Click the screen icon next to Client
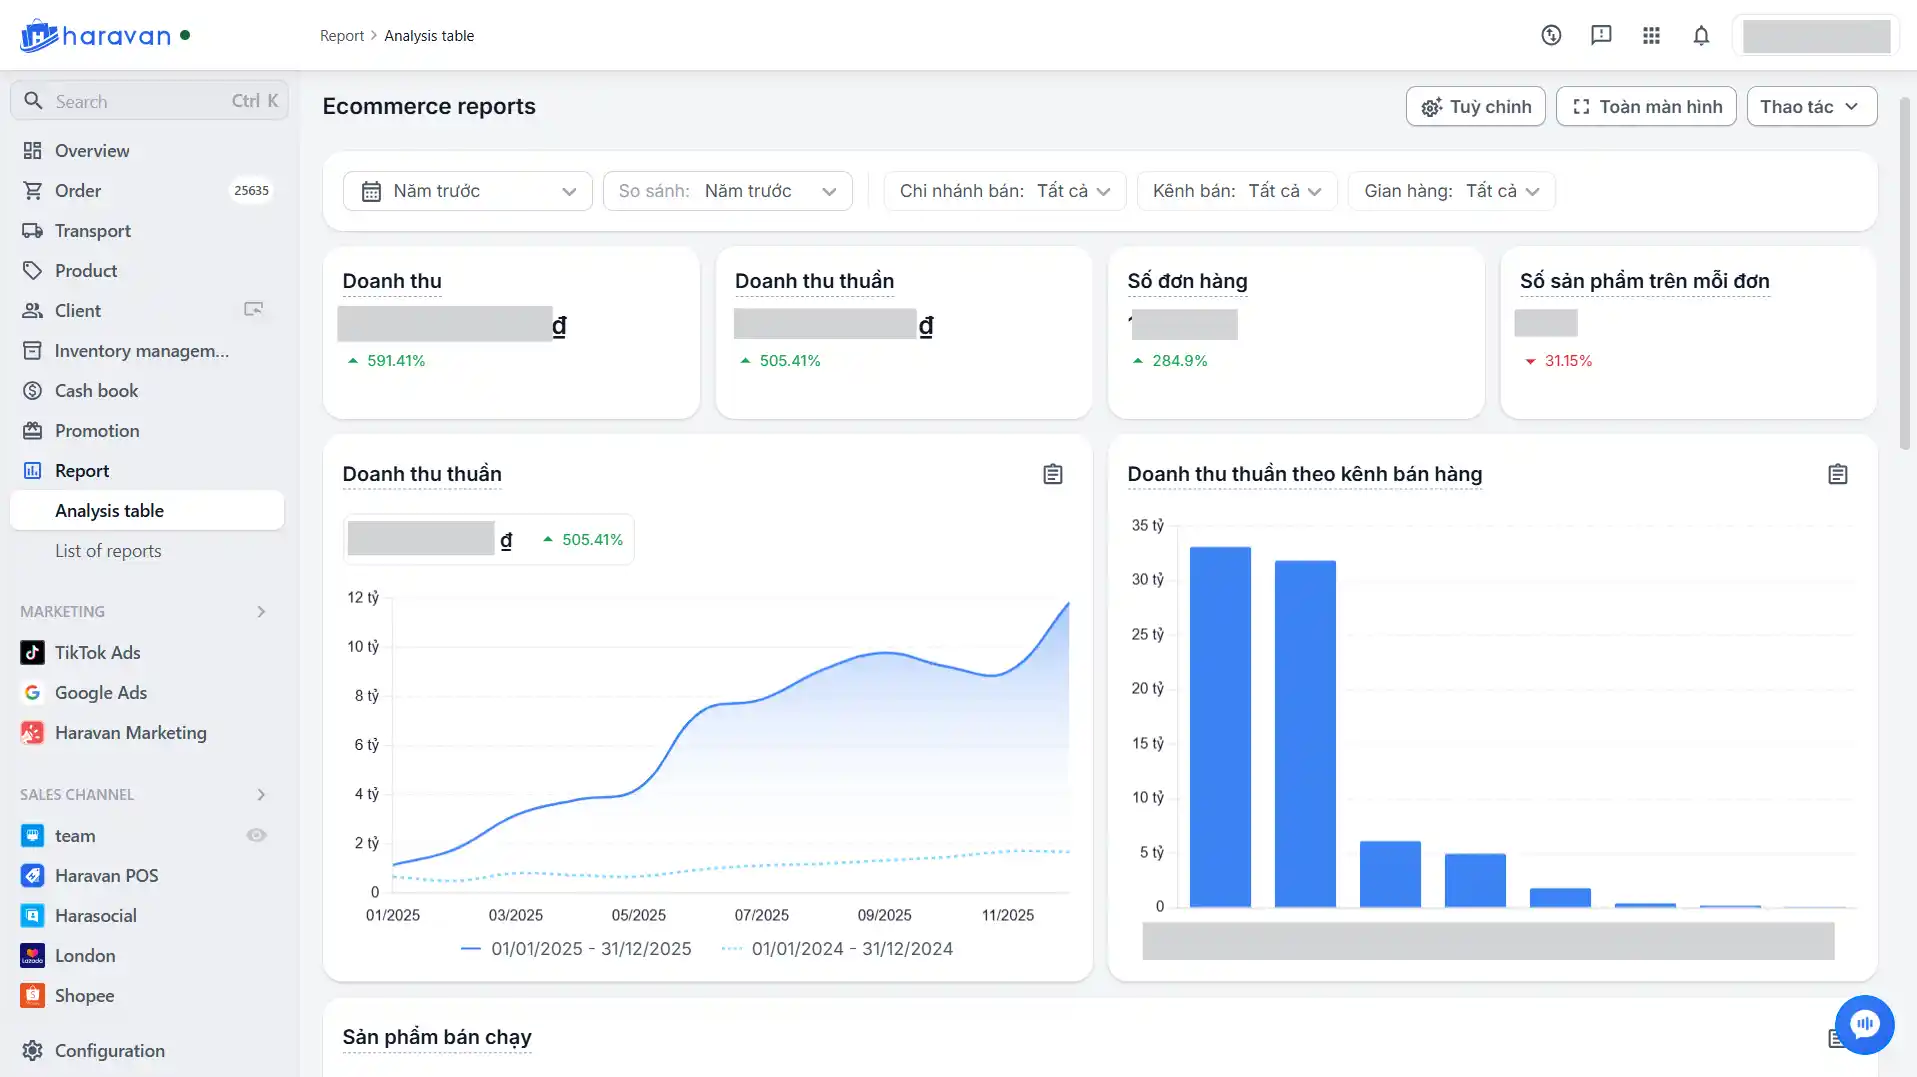Screen dimensions: 1917x1077 click(x=254, y=310)
